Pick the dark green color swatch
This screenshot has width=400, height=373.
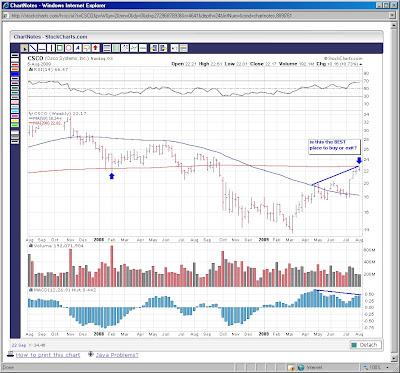click(x=15, y=88)
